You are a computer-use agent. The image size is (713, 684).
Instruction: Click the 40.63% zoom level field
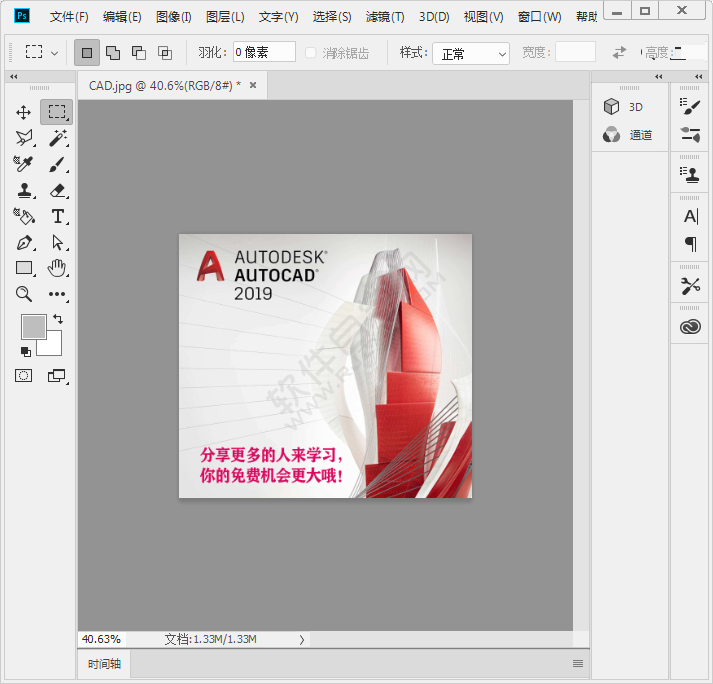click(102, 639)
